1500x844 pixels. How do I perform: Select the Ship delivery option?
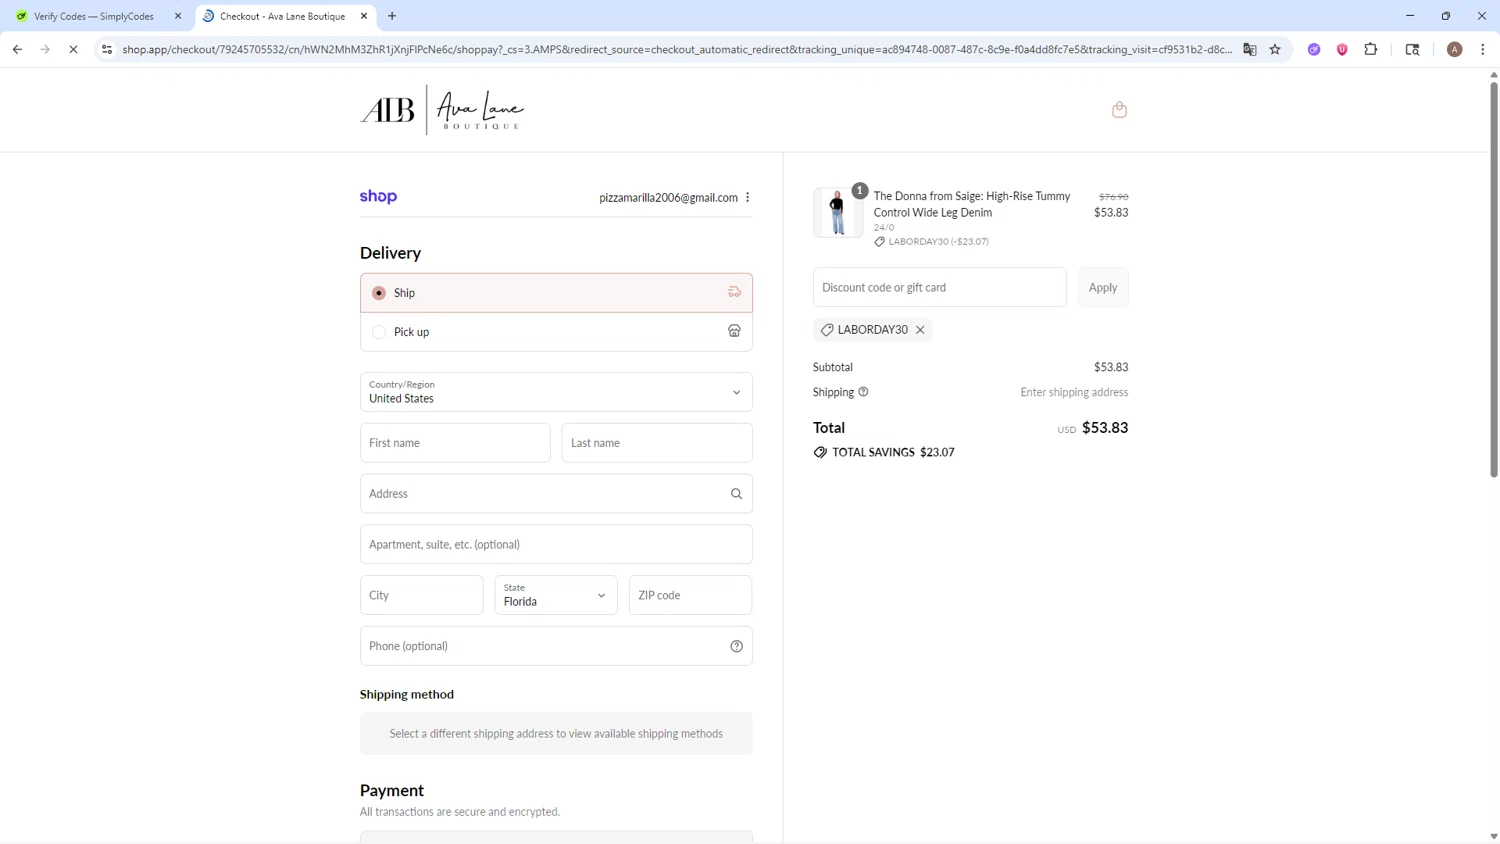(556, 293)
